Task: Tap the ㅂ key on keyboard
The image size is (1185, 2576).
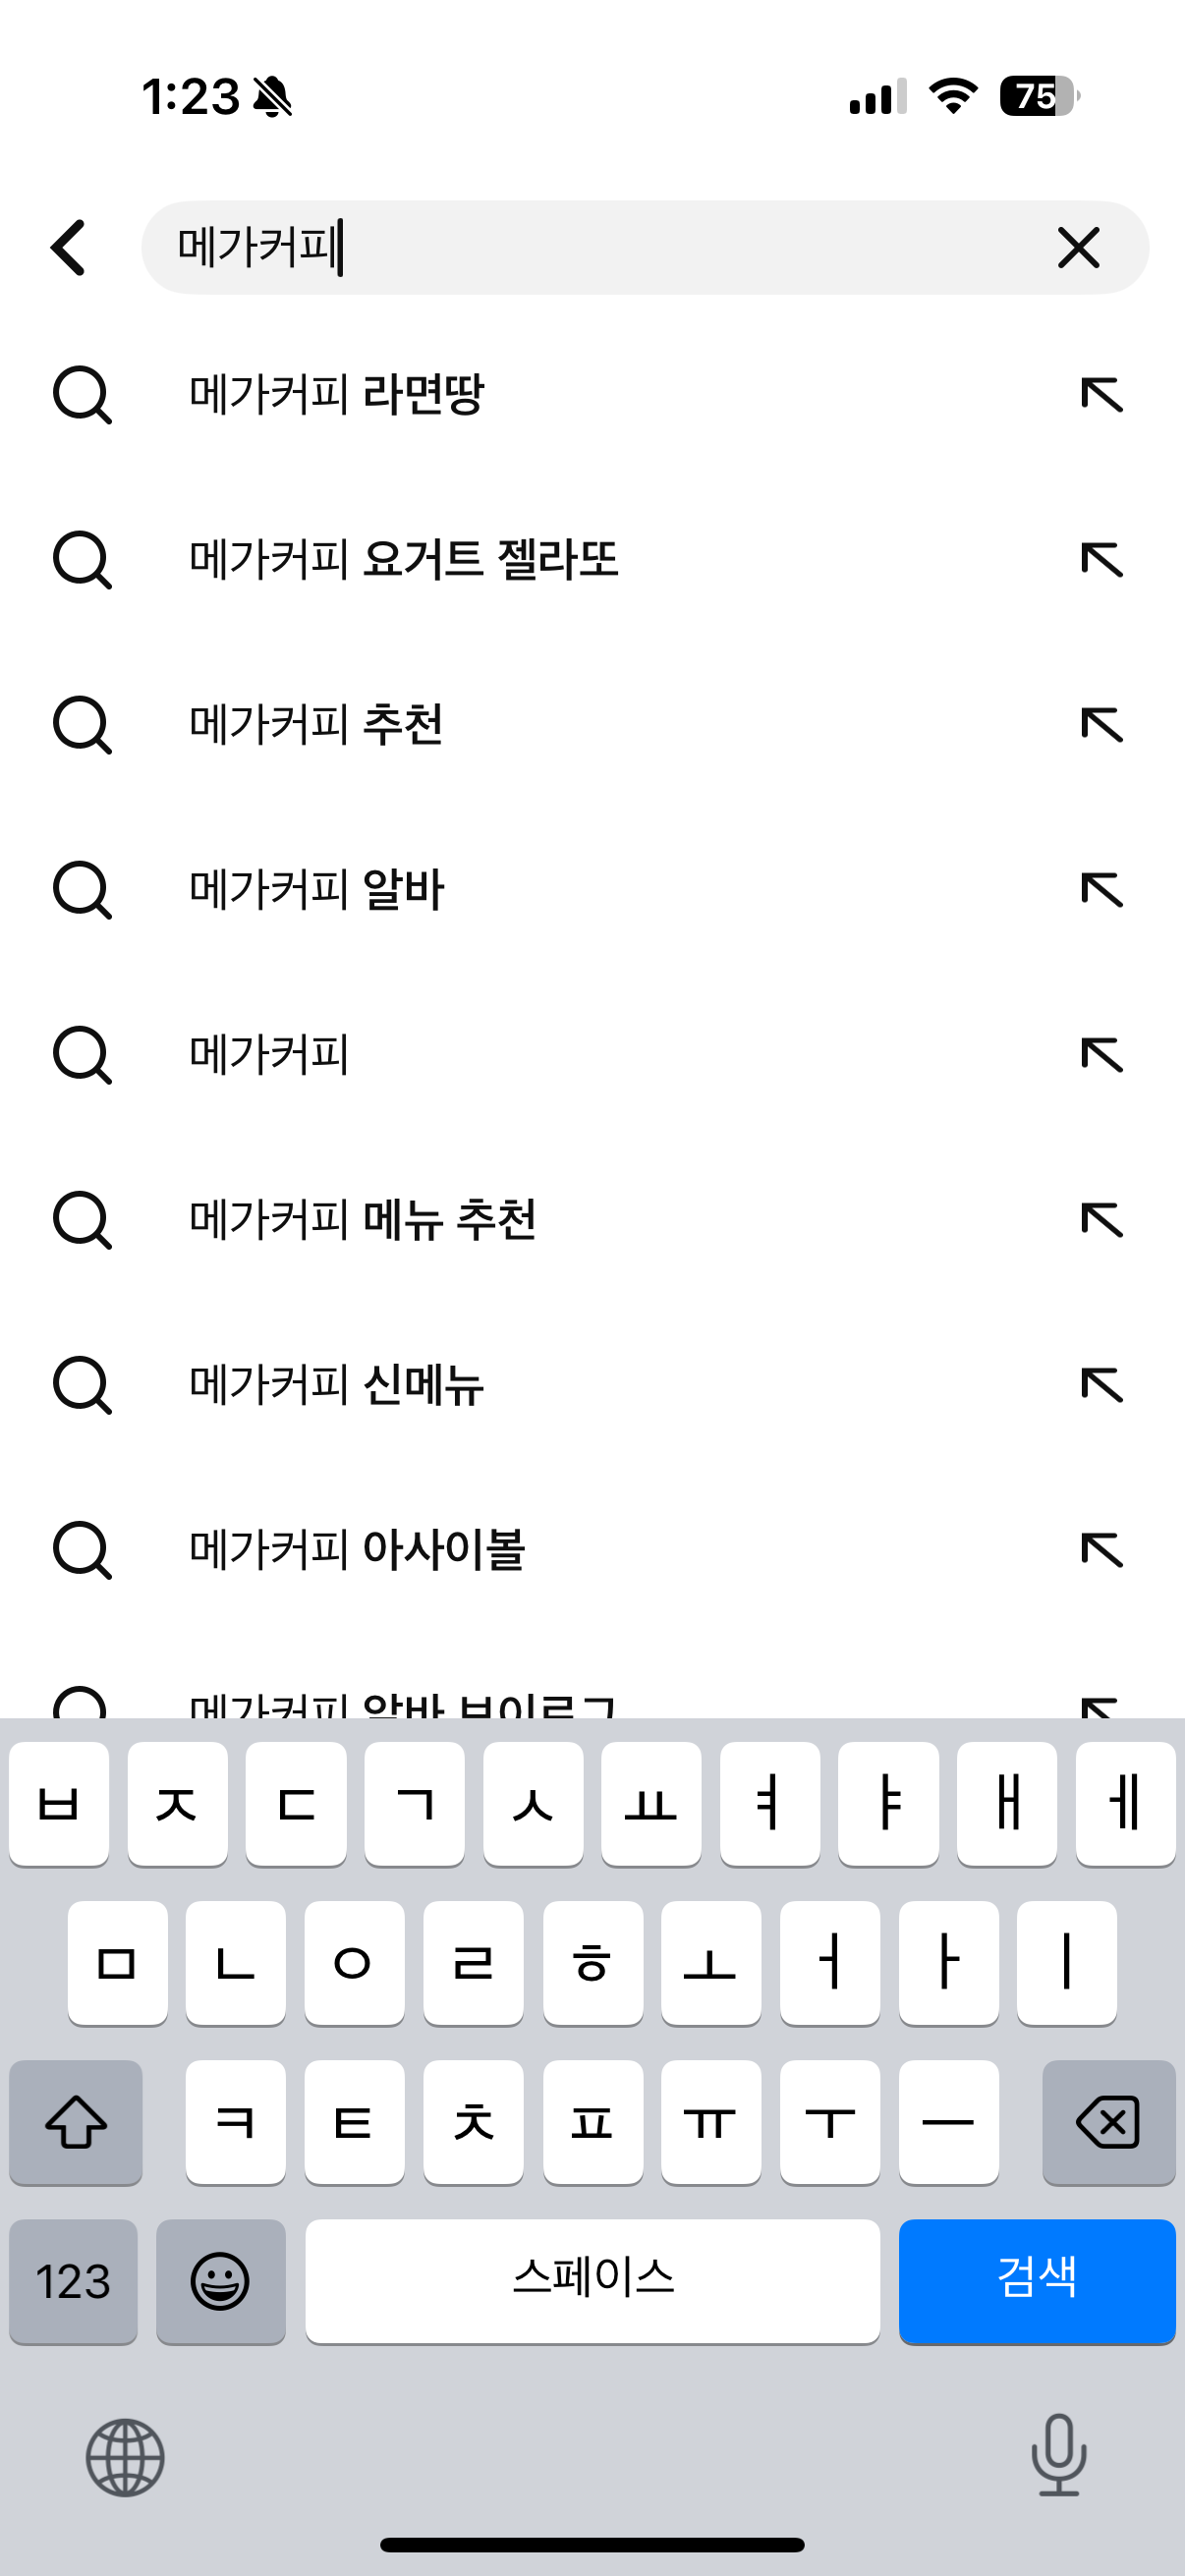Action: pyautogui.click(x=59, y=1804)
